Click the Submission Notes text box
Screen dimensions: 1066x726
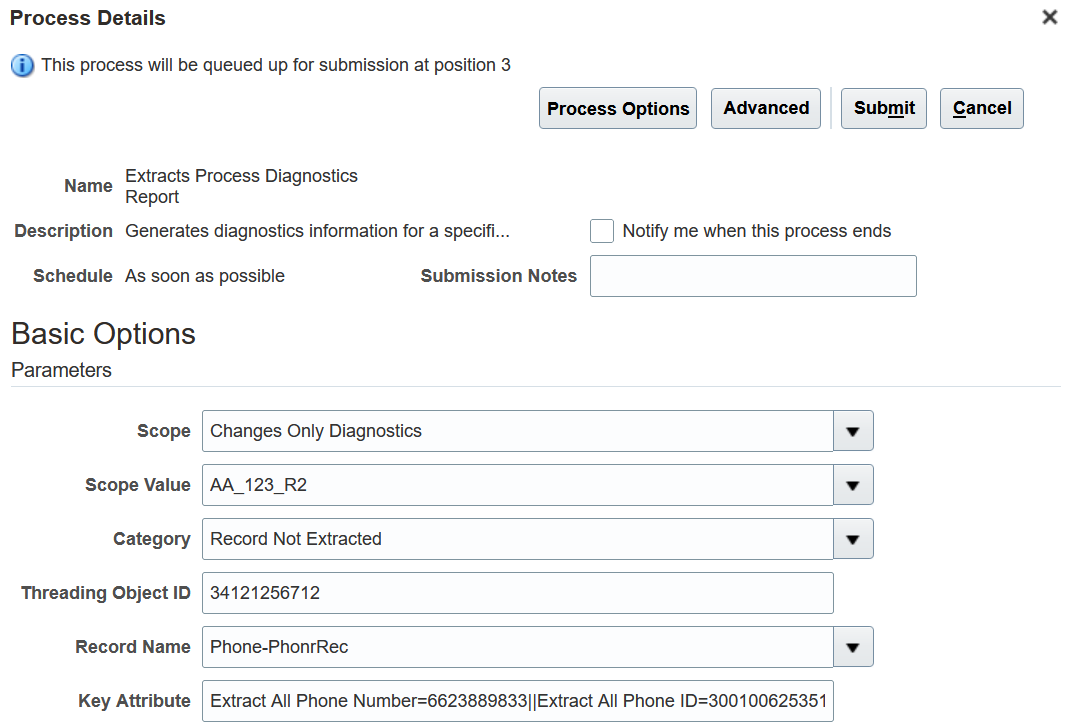click(x=753, y=276)
